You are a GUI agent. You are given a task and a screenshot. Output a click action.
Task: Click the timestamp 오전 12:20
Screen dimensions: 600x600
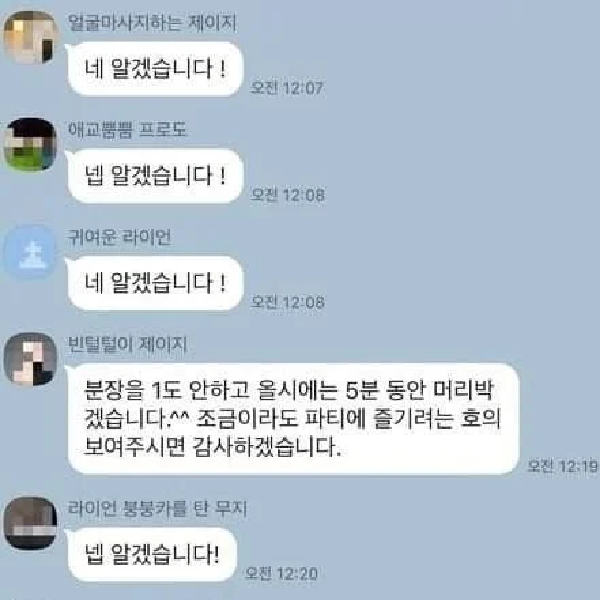(281, 573)
